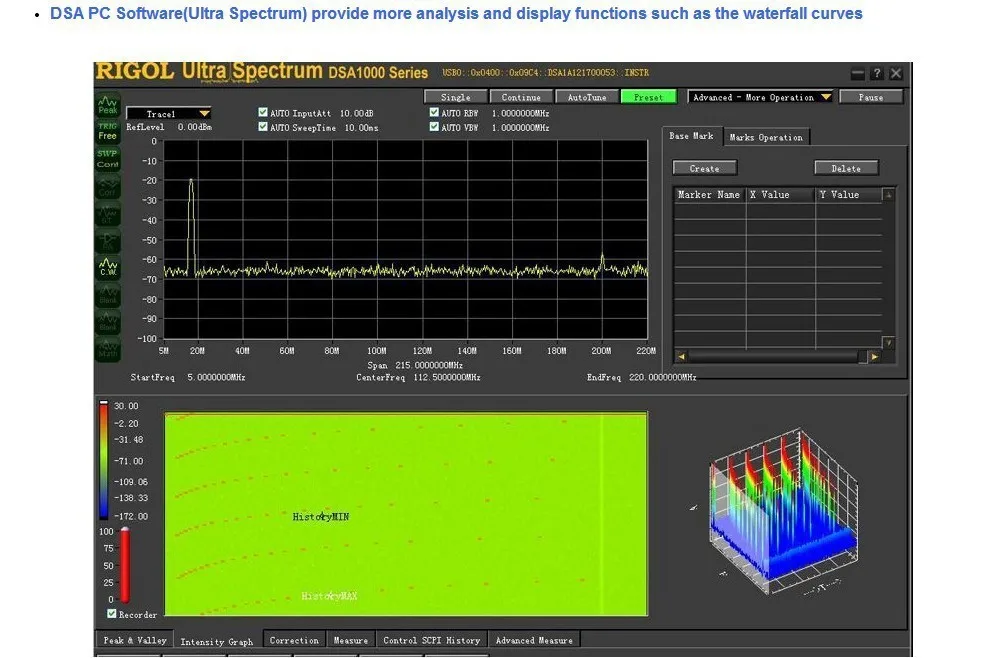Uncheck the AUTO RBW checkbox

(x=434, y=112)
